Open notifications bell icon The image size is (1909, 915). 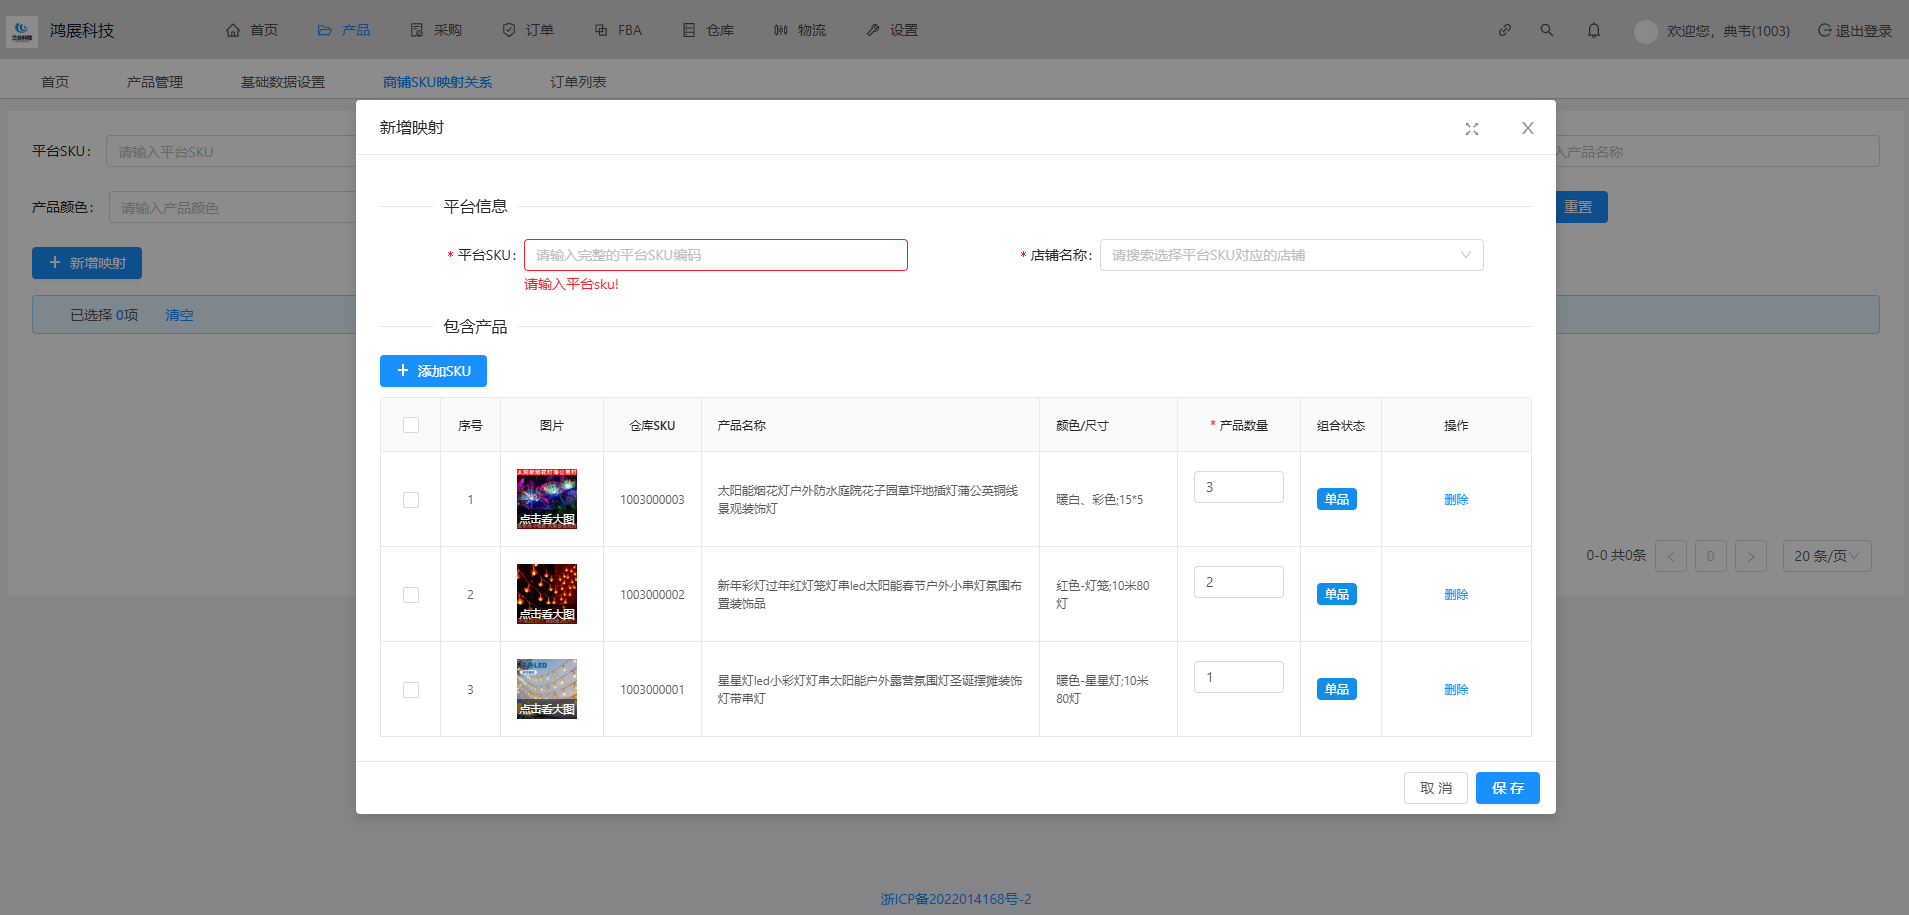tap(1594, 30)
